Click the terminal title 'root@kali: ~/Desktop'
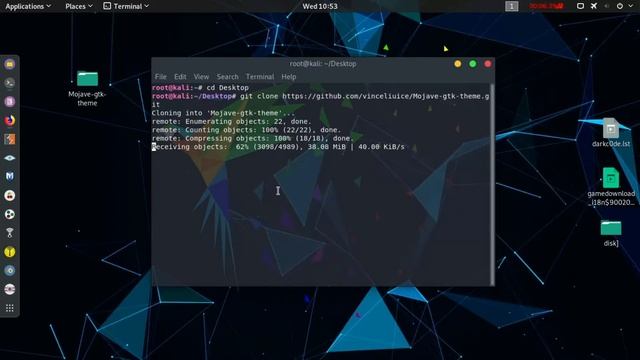 click(323, 64)
